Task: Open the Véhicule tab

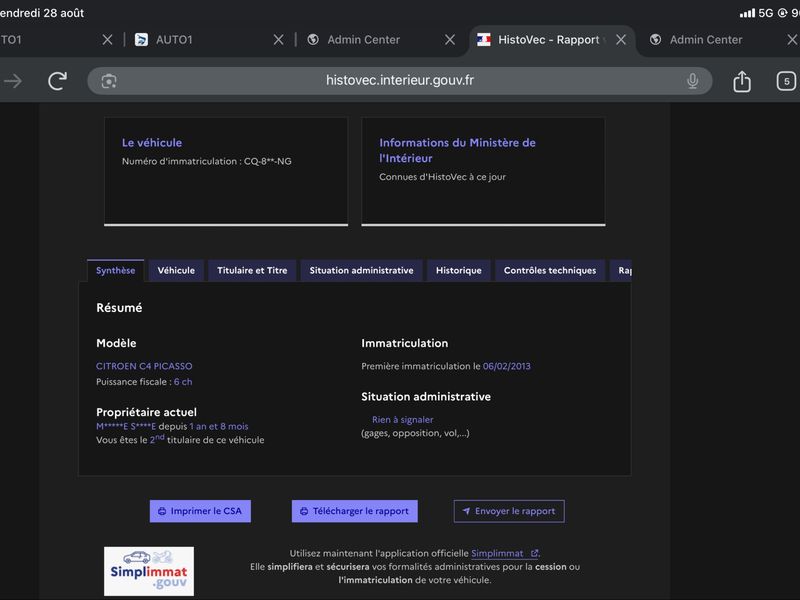Action: 176,270
